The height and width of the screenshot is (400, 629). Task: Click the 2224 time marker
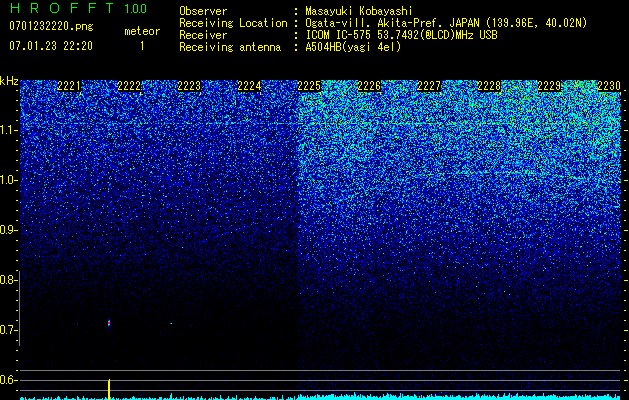249,86
